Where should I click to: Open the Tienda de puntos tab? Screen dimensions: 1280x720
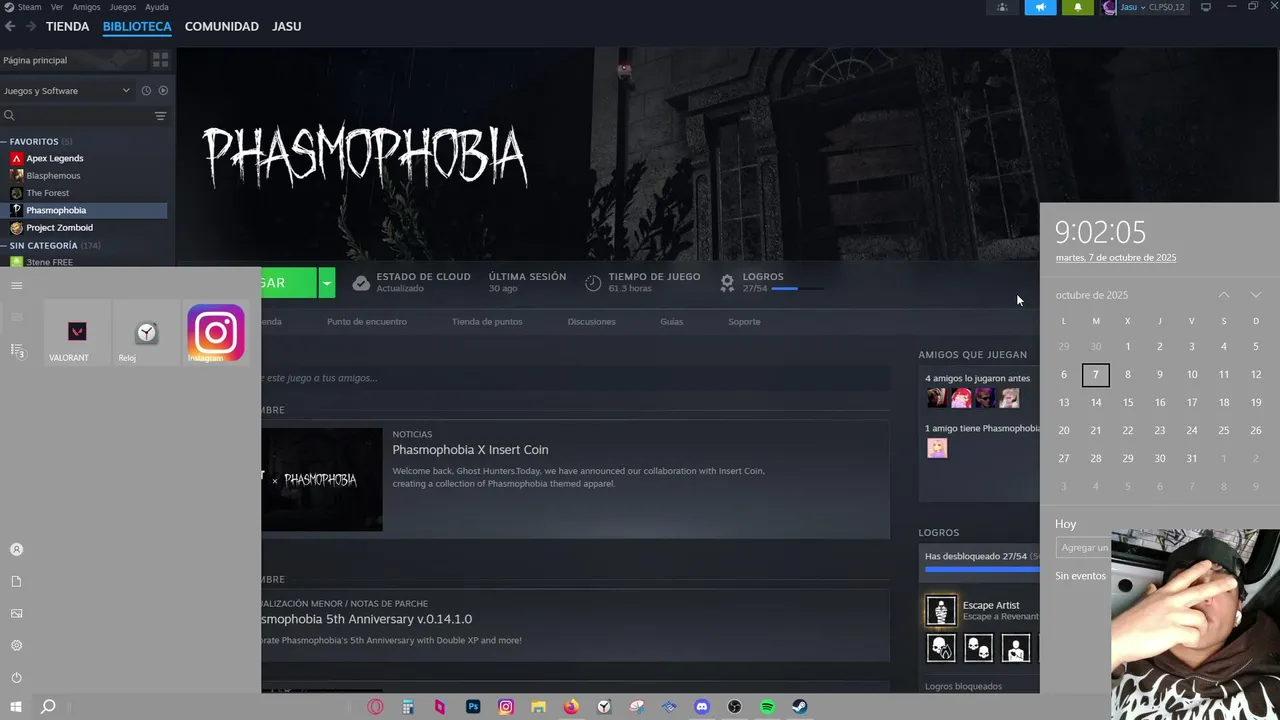tap(487, 322)
